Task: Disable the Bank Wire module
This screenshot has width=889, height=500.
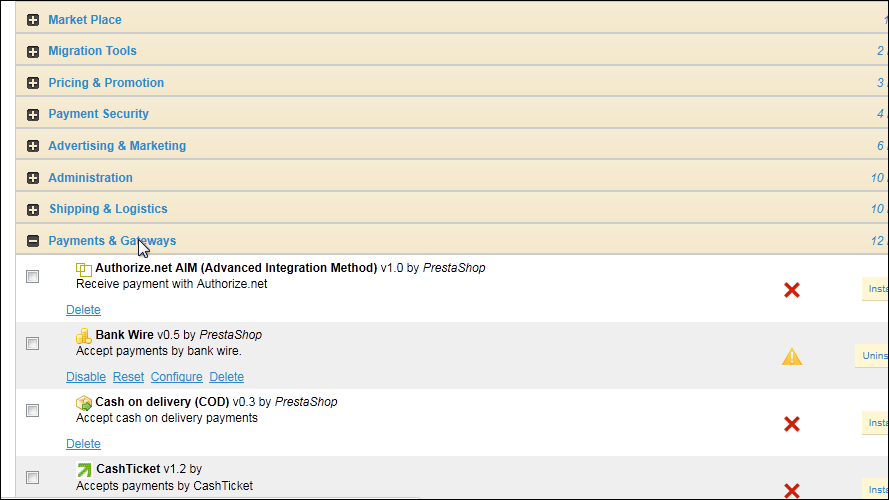Action: tap(86, 377)
